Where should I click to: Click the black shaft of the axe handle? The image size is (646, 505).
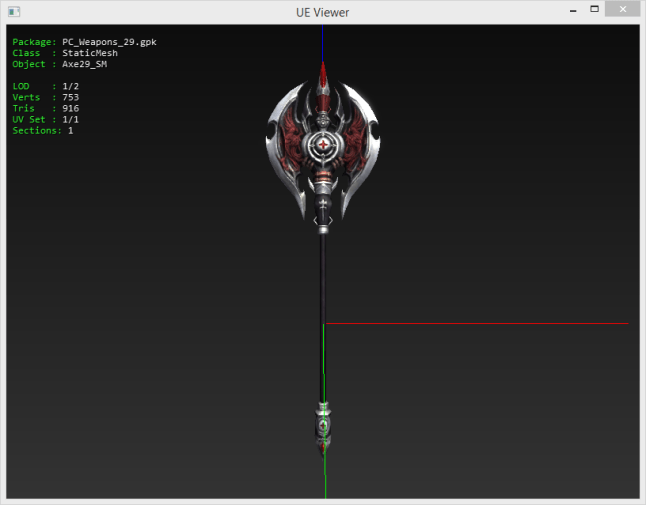pyautogui.click(x=323, y=300)
